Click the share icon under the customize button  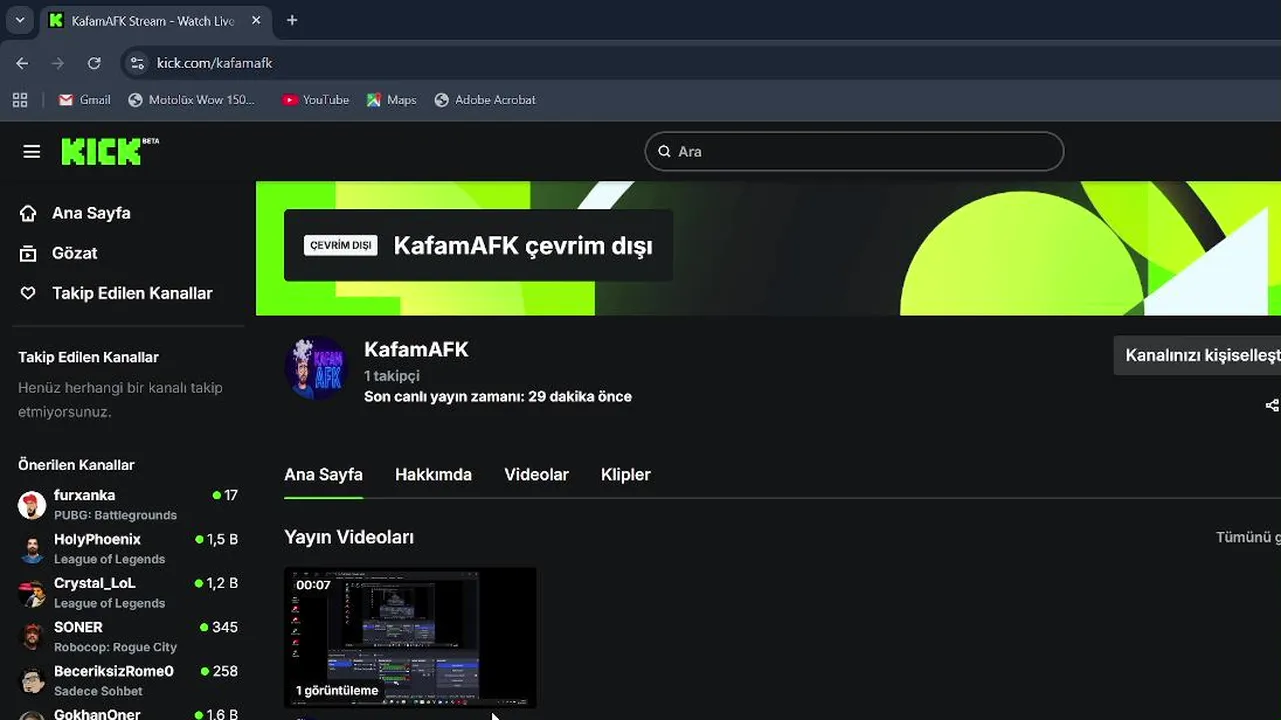point(1272,405)
